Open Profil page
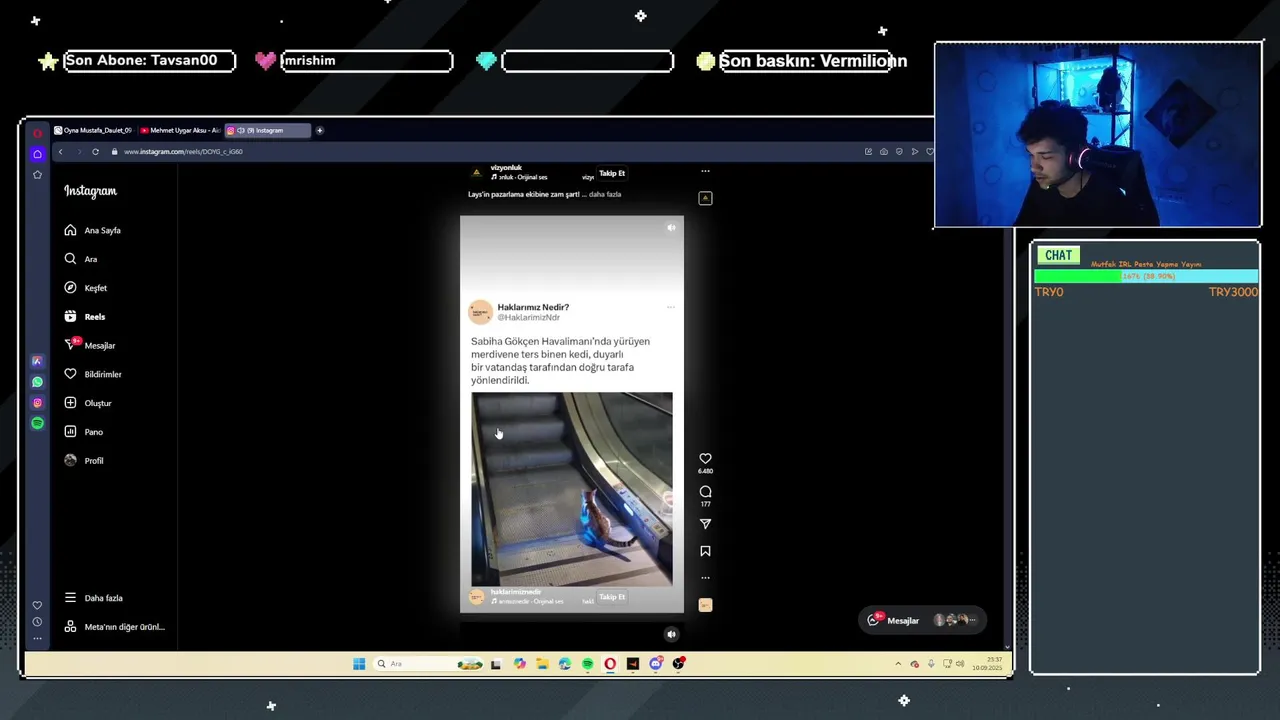 [83, 461]
